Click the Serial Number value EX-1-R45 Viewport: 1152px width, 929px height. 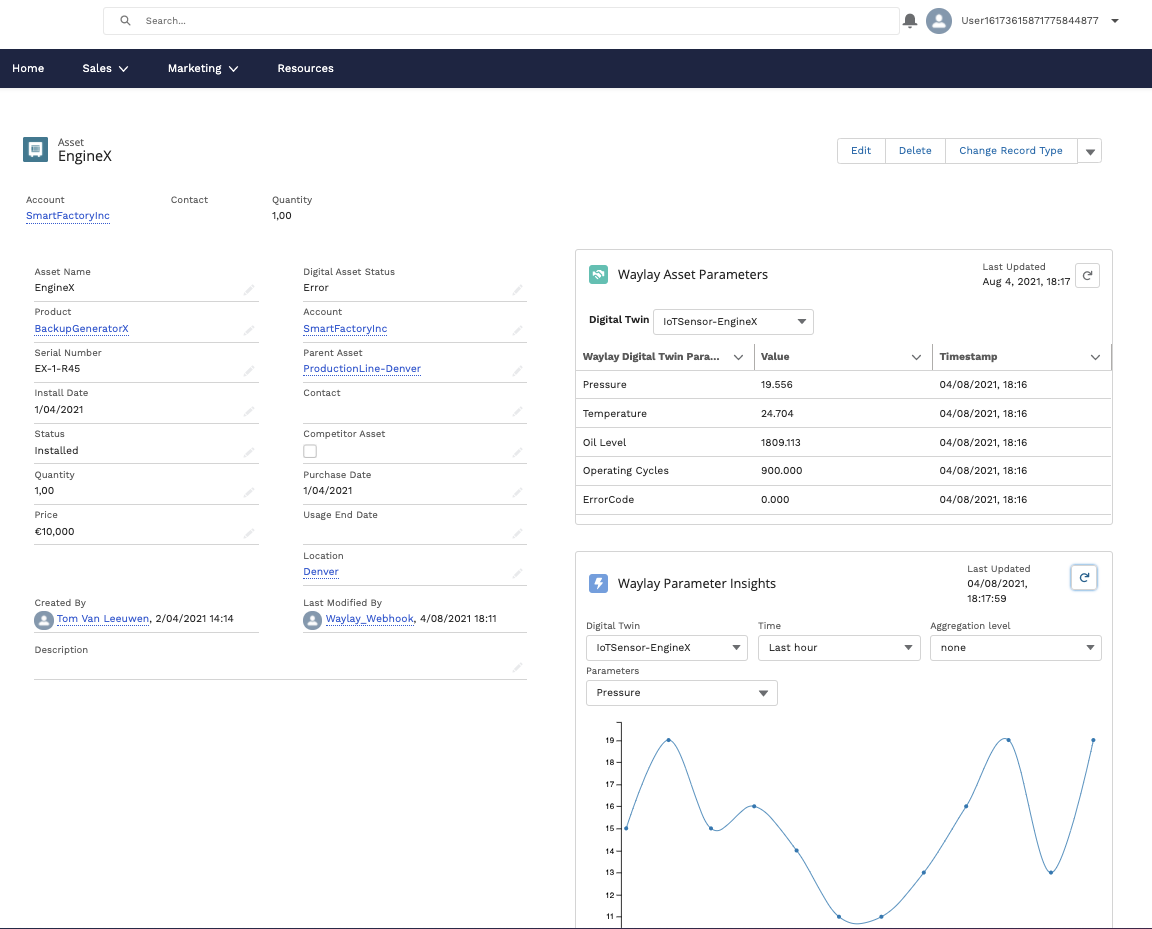point(57,369)
